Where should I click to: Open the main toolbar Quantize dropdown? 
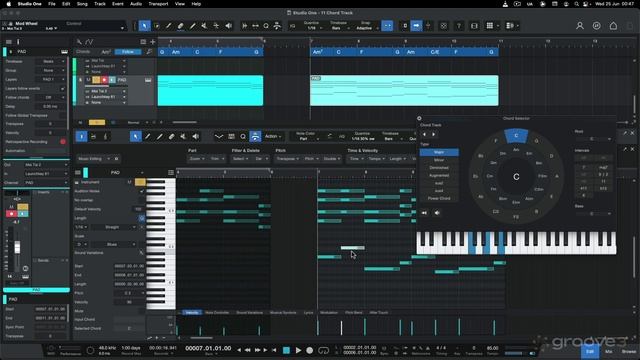(312, 26)
